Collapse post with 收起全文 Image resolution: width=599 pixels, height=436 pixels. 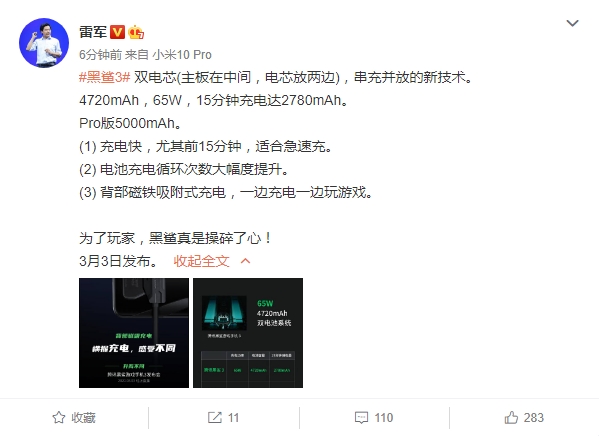201,261
